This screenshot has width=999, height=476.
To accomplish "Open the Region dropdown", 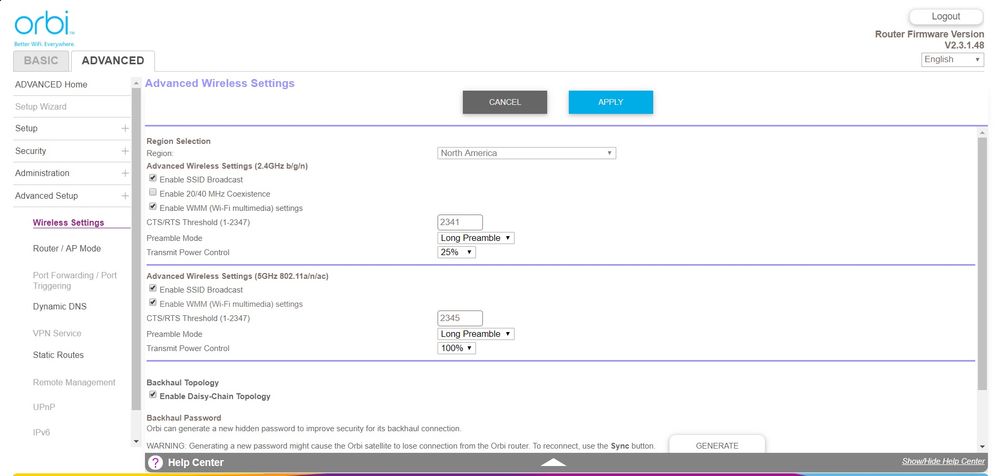I will click(x=526, y=153).
